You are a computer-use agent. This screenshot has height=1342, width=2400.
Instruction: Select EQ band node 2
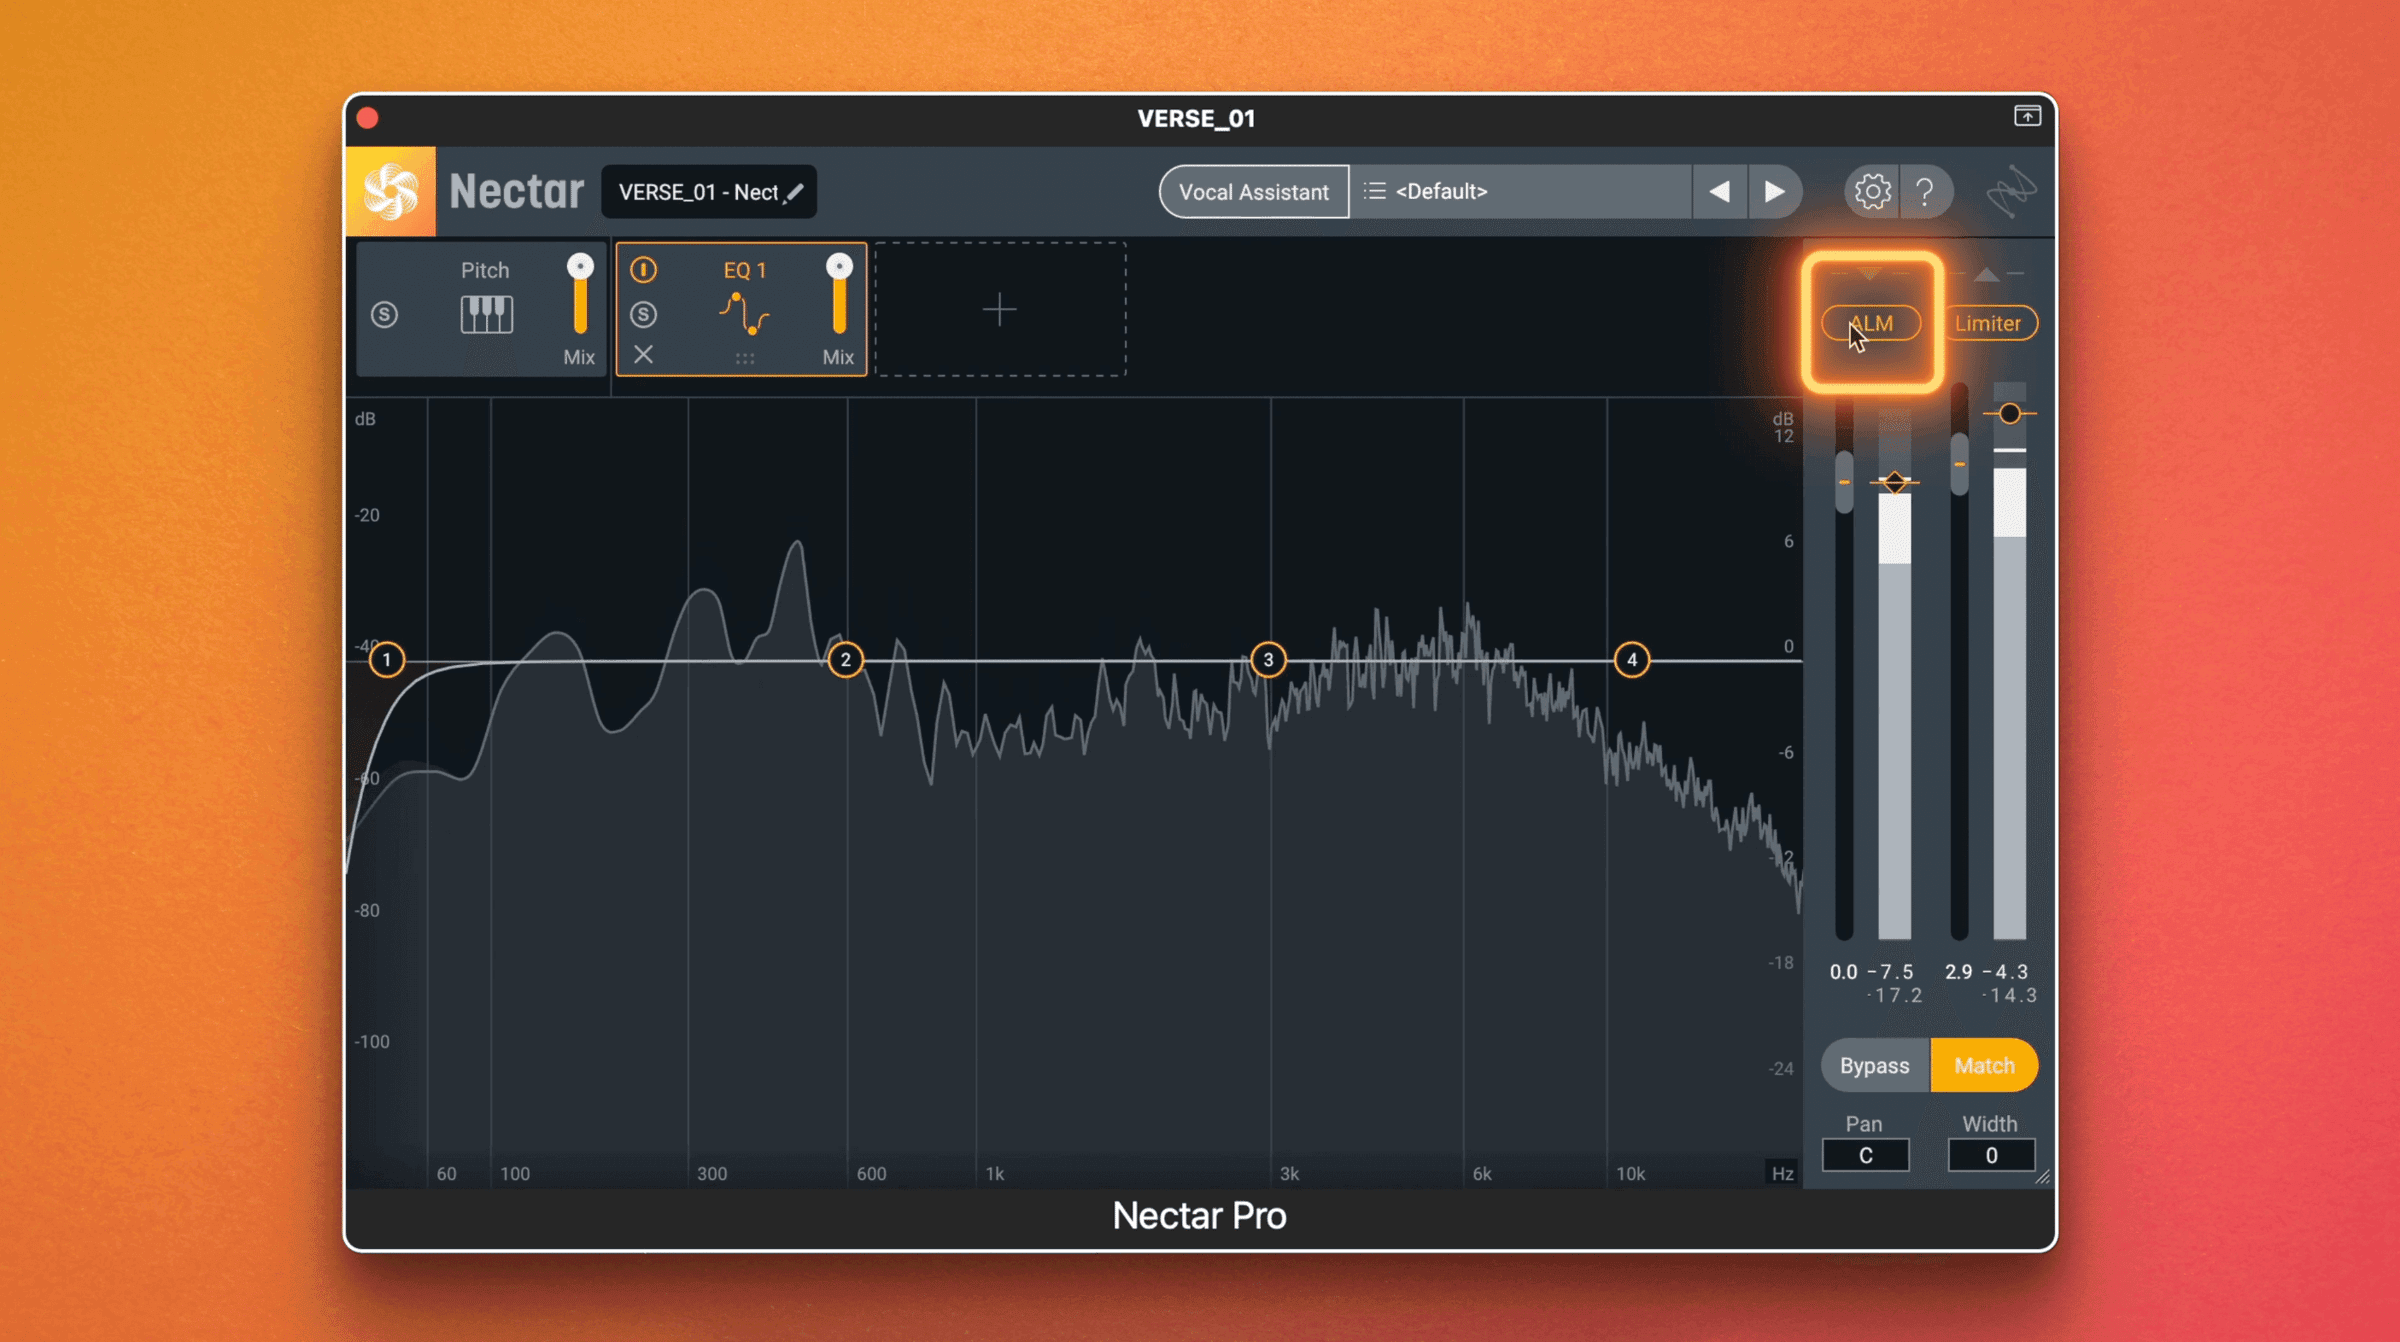(846, 660)
